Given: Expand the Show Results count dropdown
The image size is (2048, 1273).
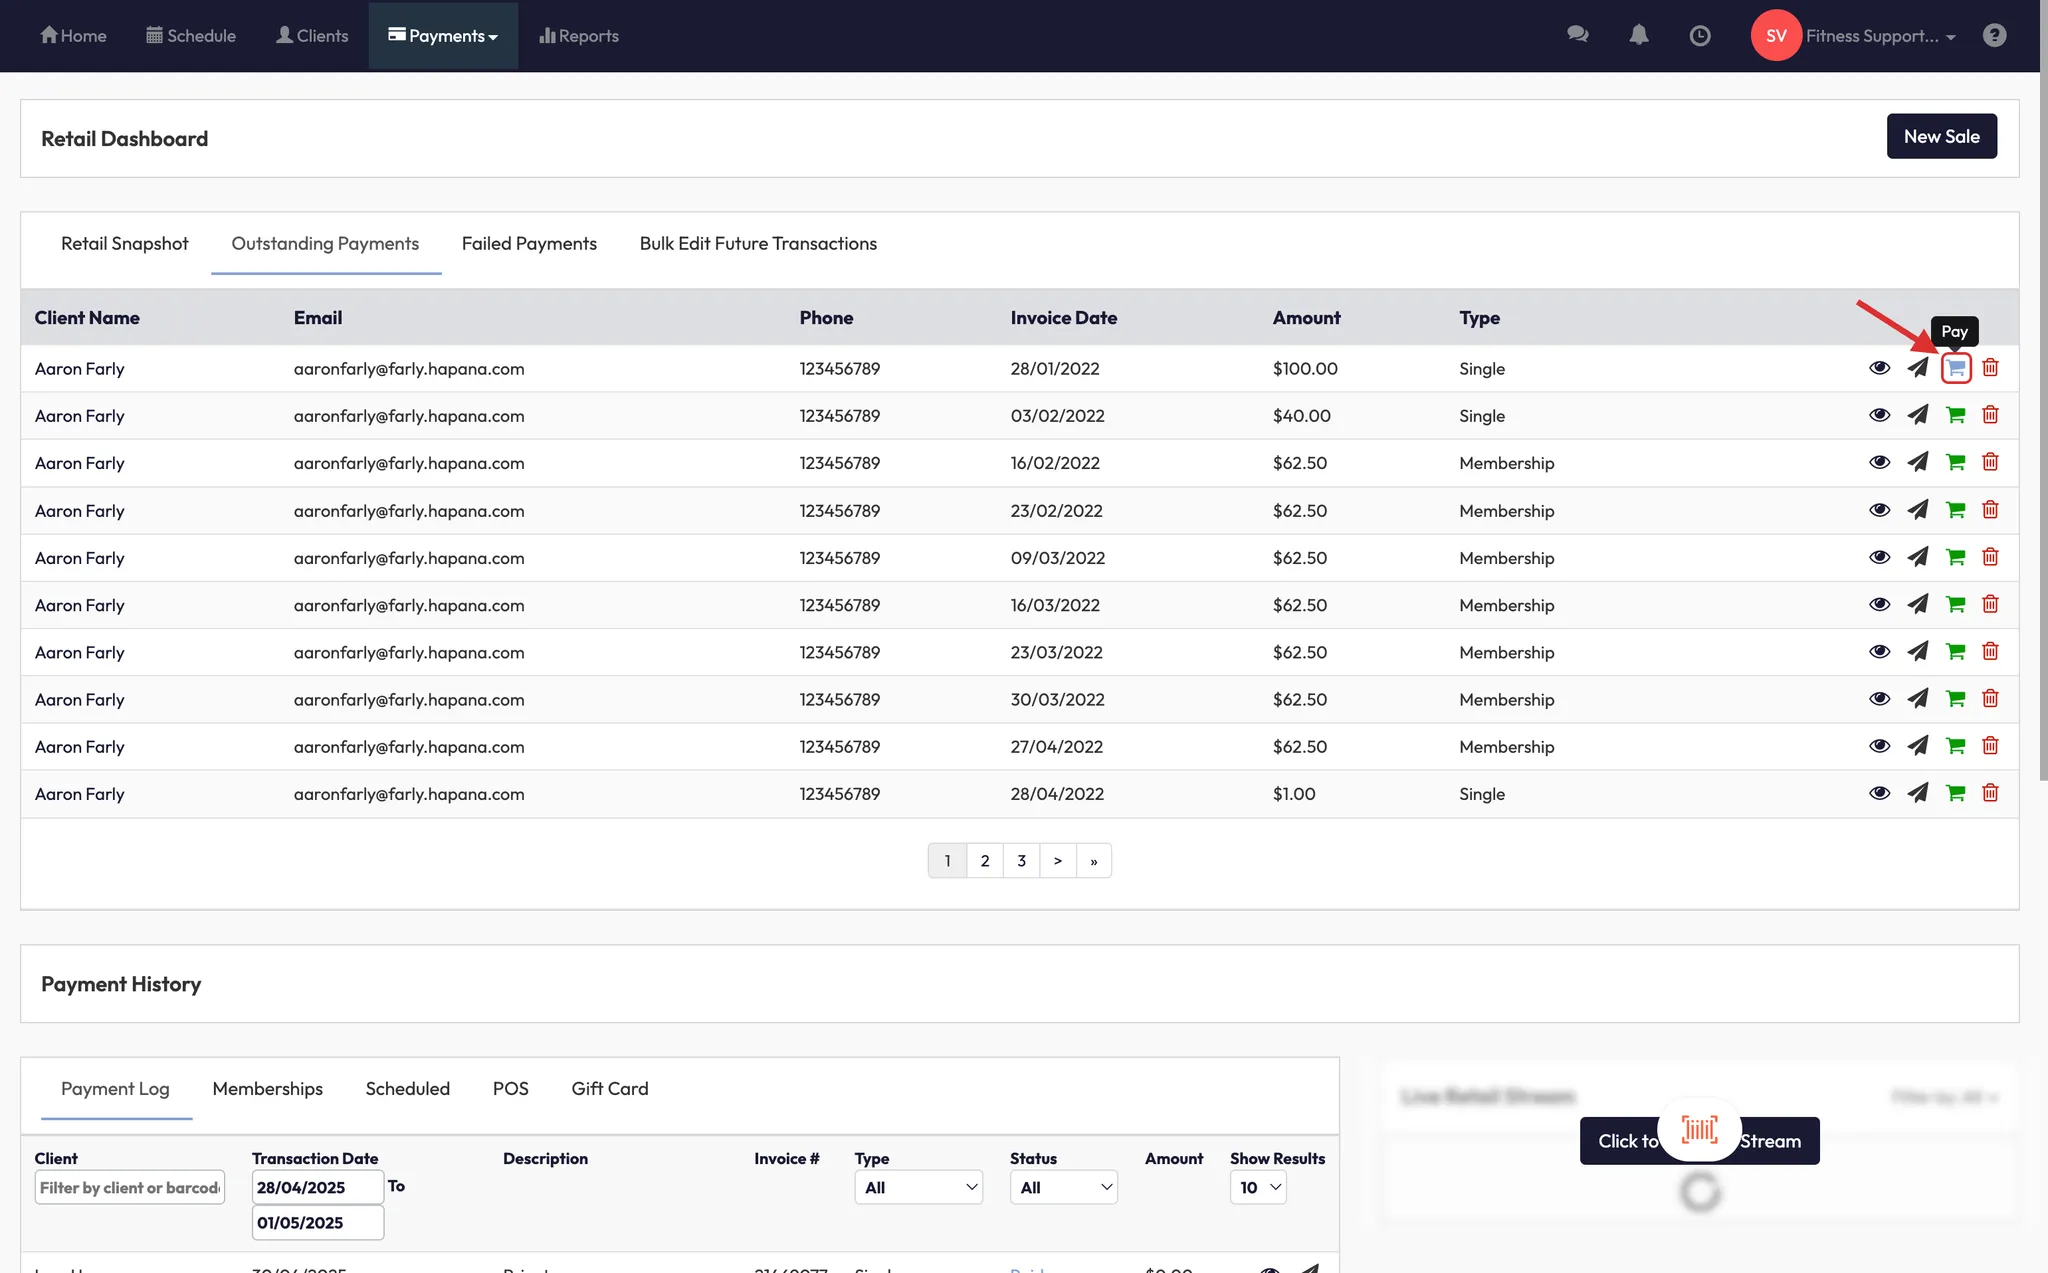Looking at the screenshot, I should tap(1258, 1187).
